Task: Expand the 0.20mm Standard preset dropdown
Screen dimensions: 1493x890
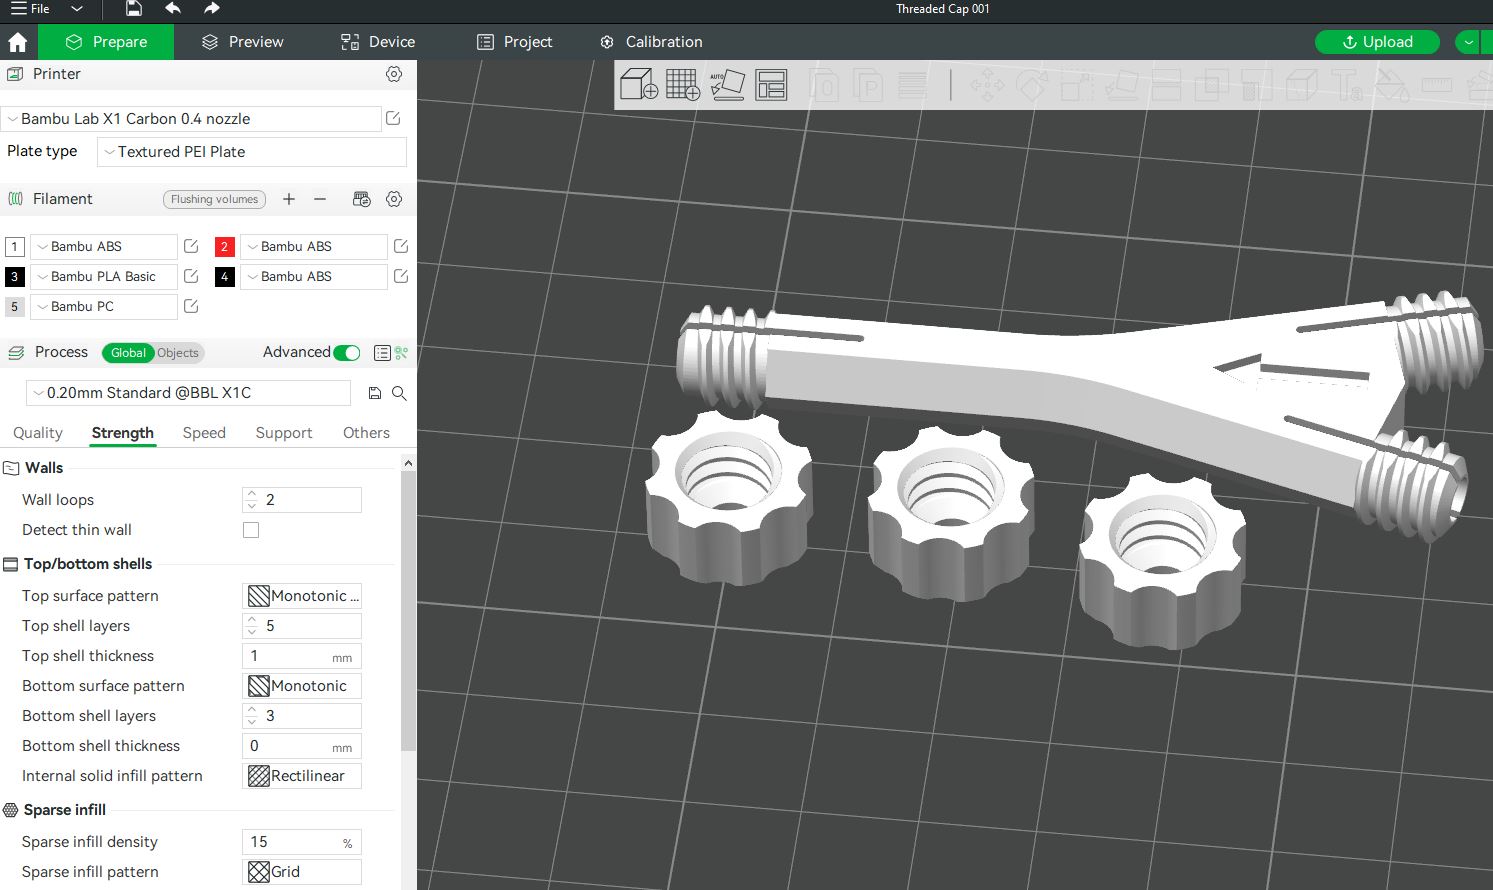Action: 186,392
